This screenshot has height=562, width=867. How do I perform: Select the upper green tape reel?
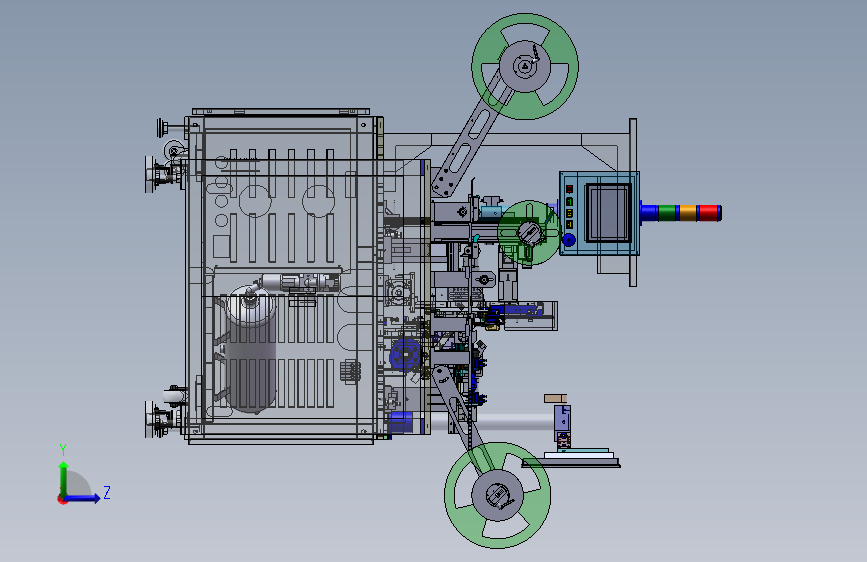pyautogui.click(x=525, y=66)
